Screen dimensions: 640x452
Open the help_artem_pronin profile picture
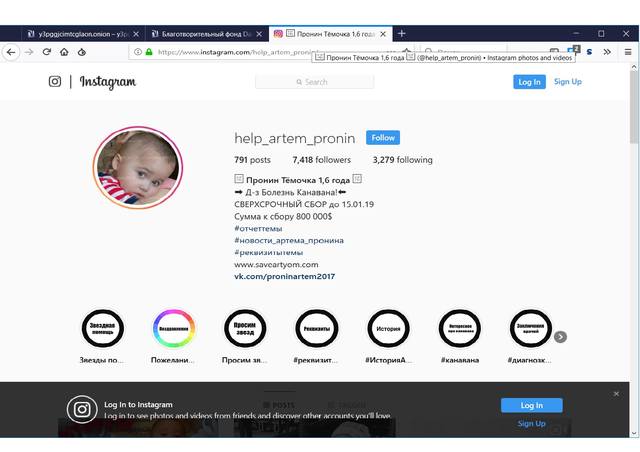pyautogui.click(x=138, y=167)
